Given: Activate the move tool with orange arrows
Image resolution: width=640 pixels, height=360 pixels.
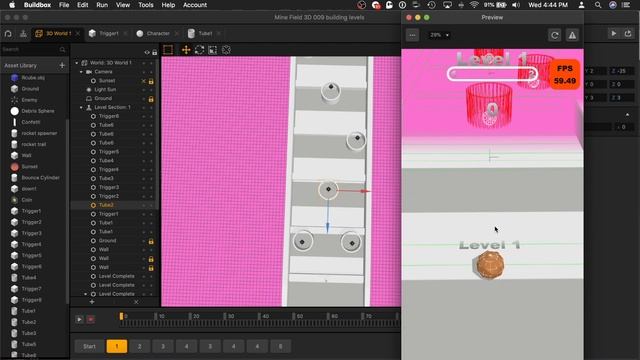Looking at the screenshot, I should coord(186,50).
